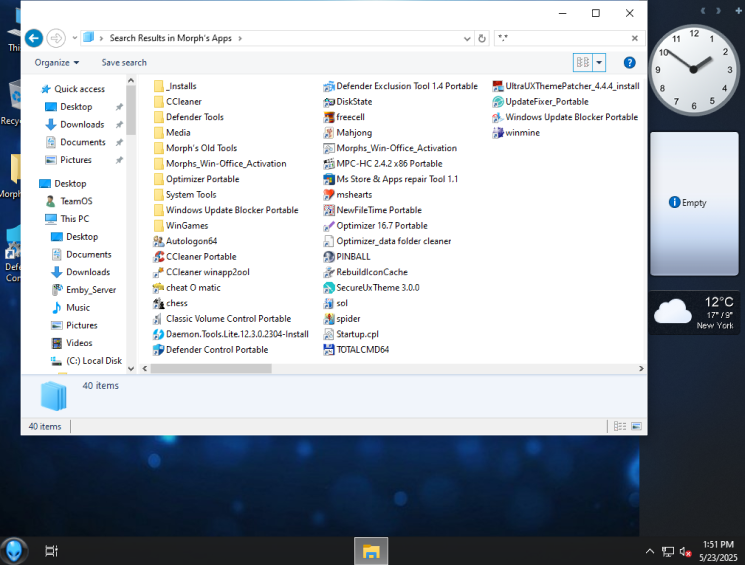The width and height of the screenshot is (745, 565).
Task: Open pinned Downloads under Quick access
Action: pyautogui.click(x=82, y=124)
